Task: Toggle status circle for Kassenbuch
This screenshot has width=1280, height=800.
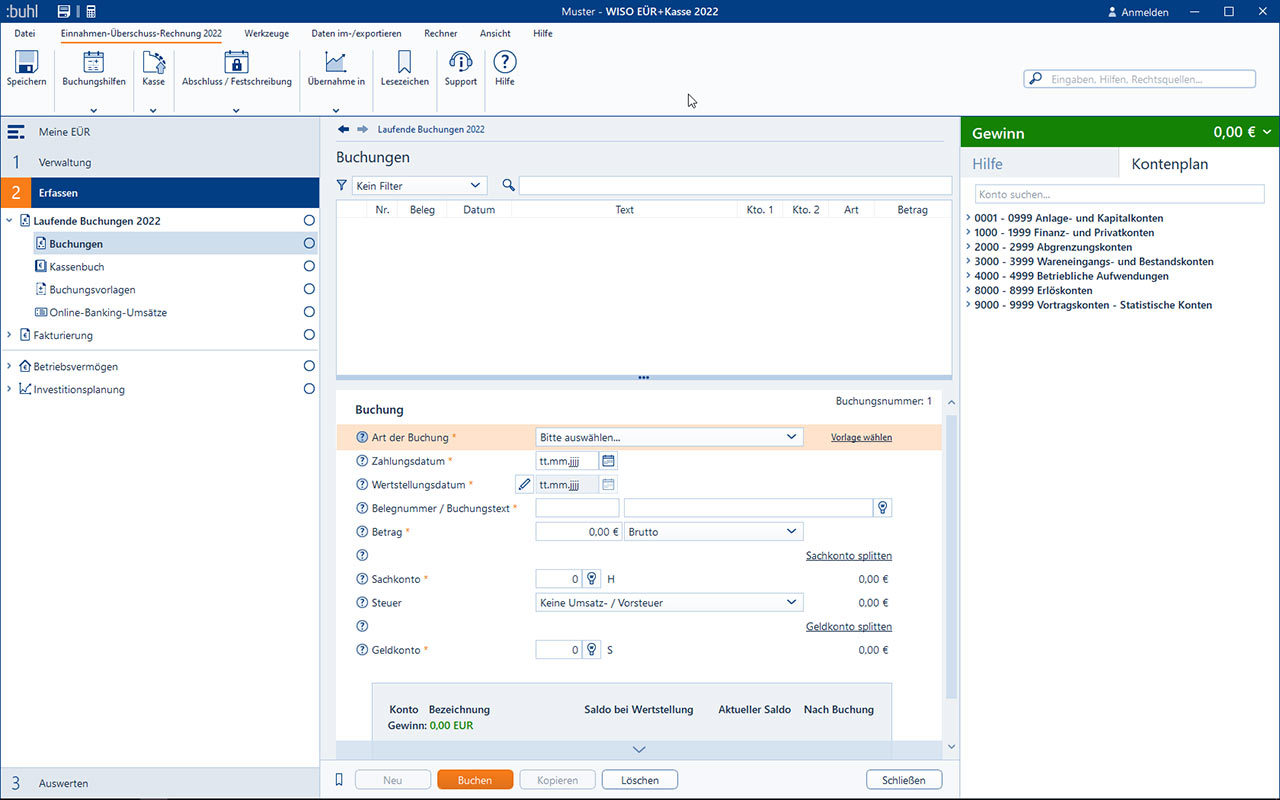Action: point(309,266)
